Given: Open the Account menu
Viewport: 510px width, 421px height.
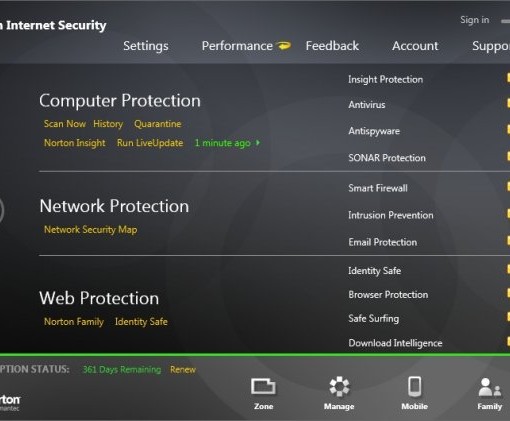Looking at the screenshot, I should pyautogui.click(x=415, y=46).
